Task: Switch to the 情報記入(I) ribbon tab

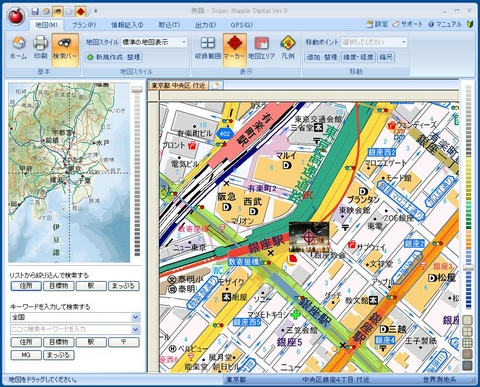Action: (x=127, y=25)
